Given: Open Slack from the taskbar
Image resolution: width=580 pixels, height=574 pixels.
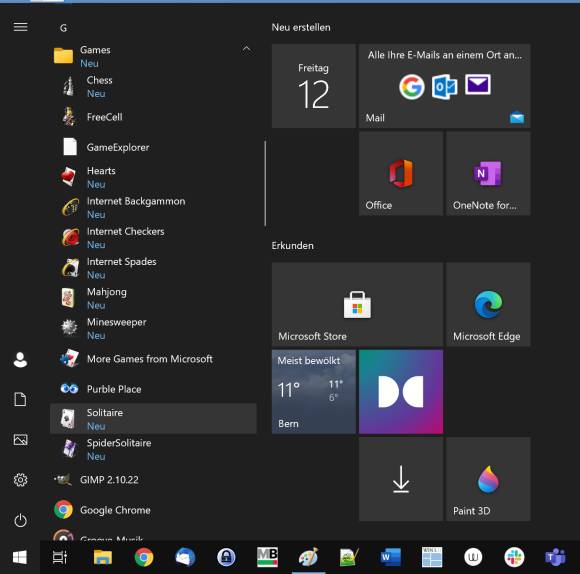Looking at the screenshot, I should [x=514, y=557].
